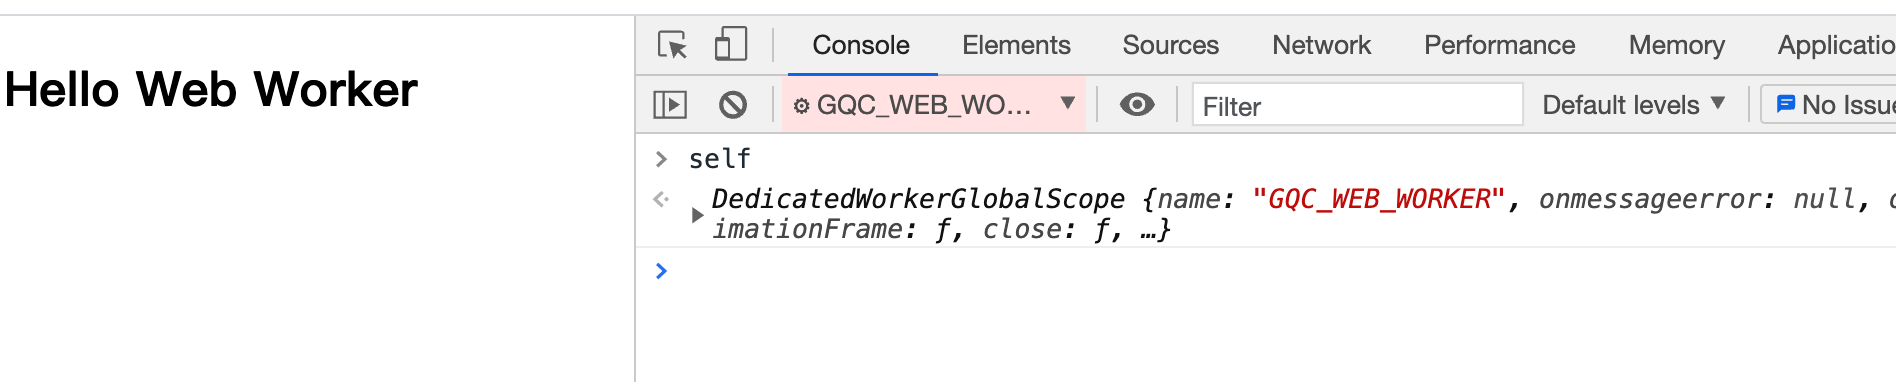Click the gear icon beside GQC_WEB_WO context
The width and height of the screenshot is (1896, 382).
point(801,105)
